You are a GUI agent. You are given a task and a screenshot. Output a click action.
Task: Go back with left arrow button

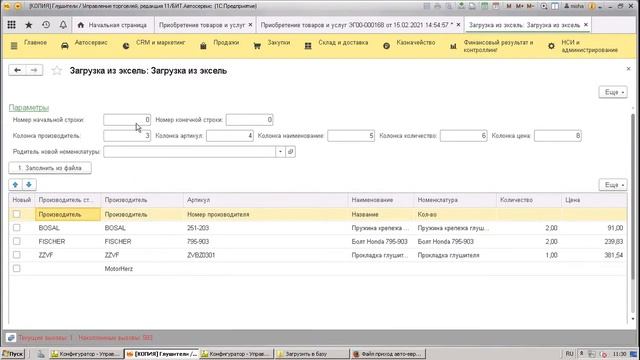click(17, 70)
